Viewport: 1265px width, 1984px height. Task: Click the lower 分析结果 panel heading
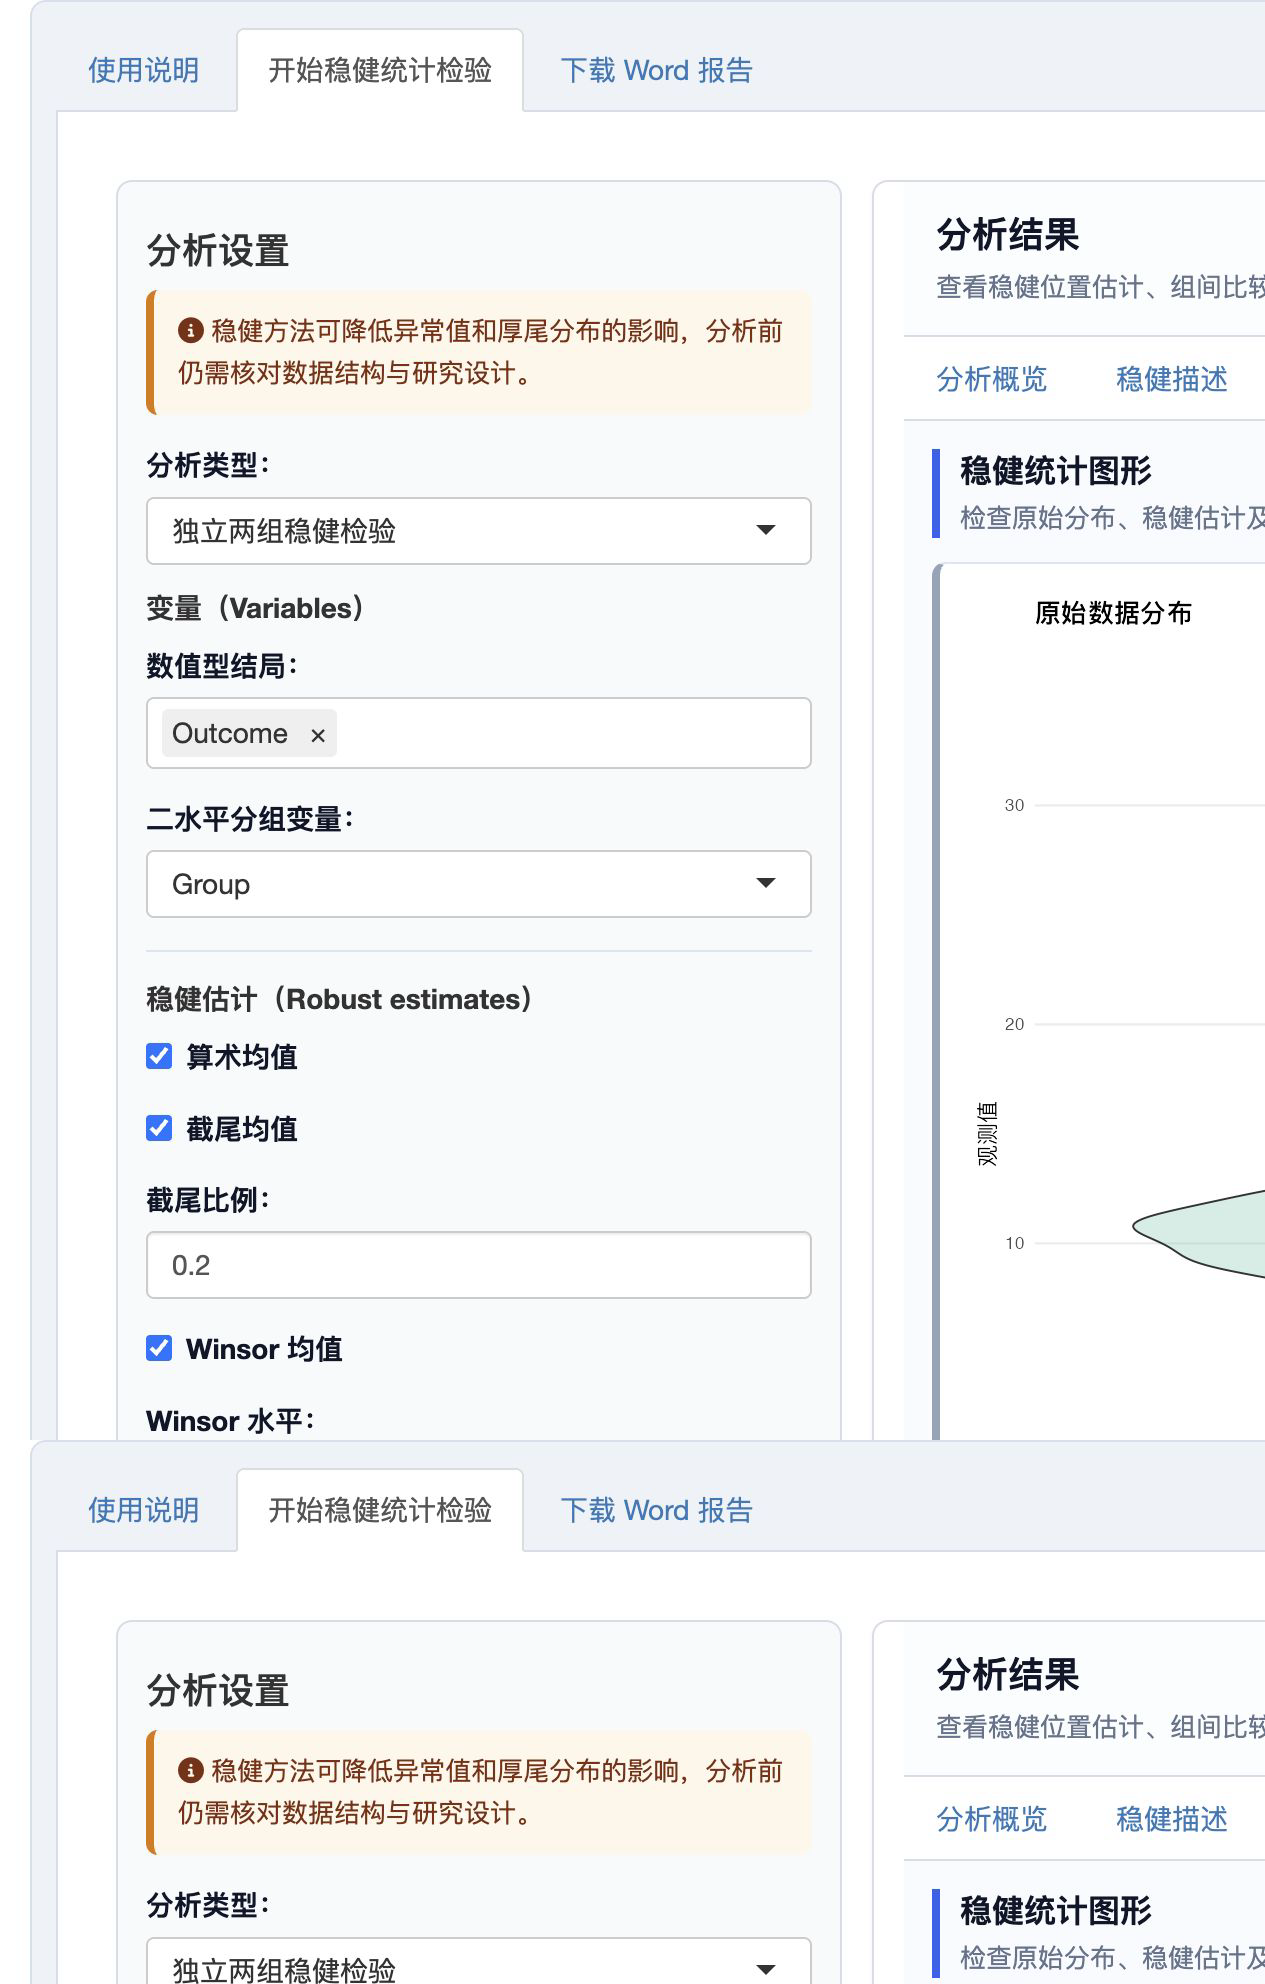[x=1008, y=1675]
